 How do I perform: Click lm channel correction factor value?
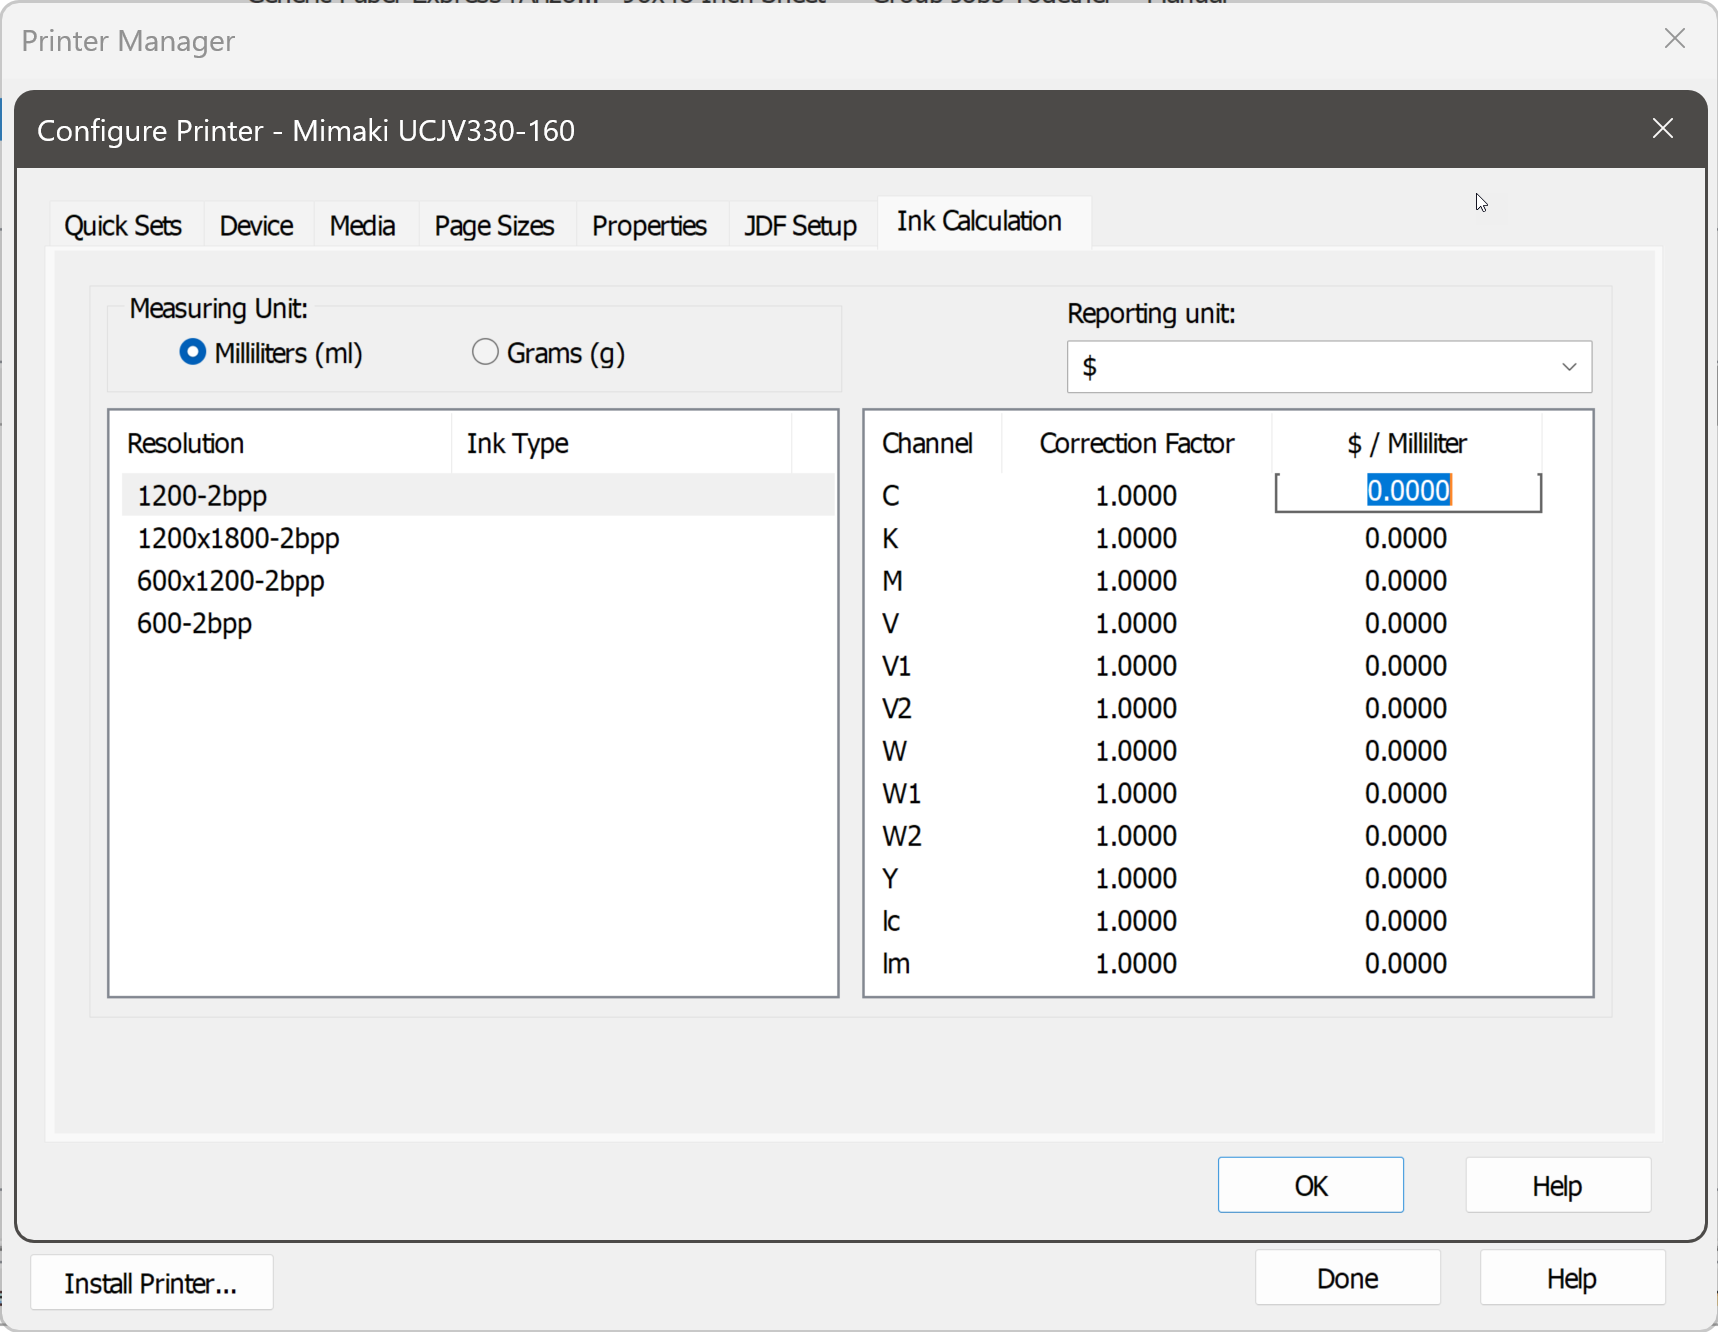pos(1136,963)
